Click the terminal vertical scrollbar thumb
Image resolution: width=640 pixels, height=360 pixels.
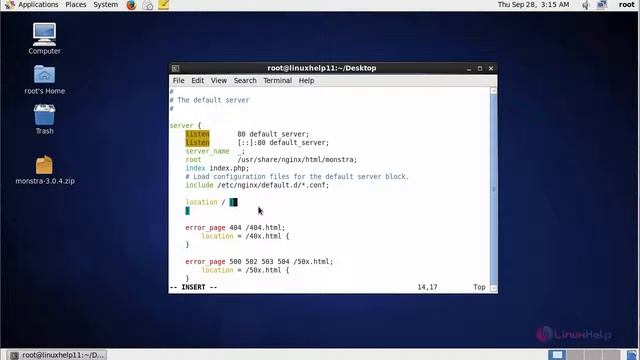[493, 189]
